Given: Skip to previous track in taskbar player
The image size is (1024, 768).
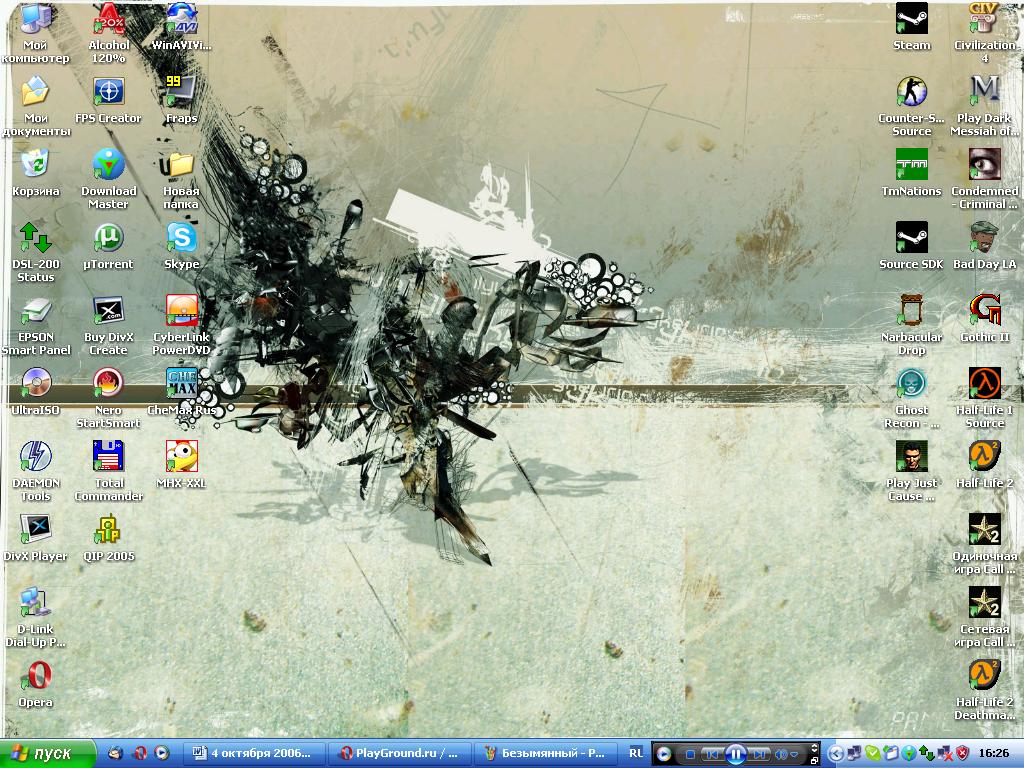Looking at the screenshot, I should 712,755.
